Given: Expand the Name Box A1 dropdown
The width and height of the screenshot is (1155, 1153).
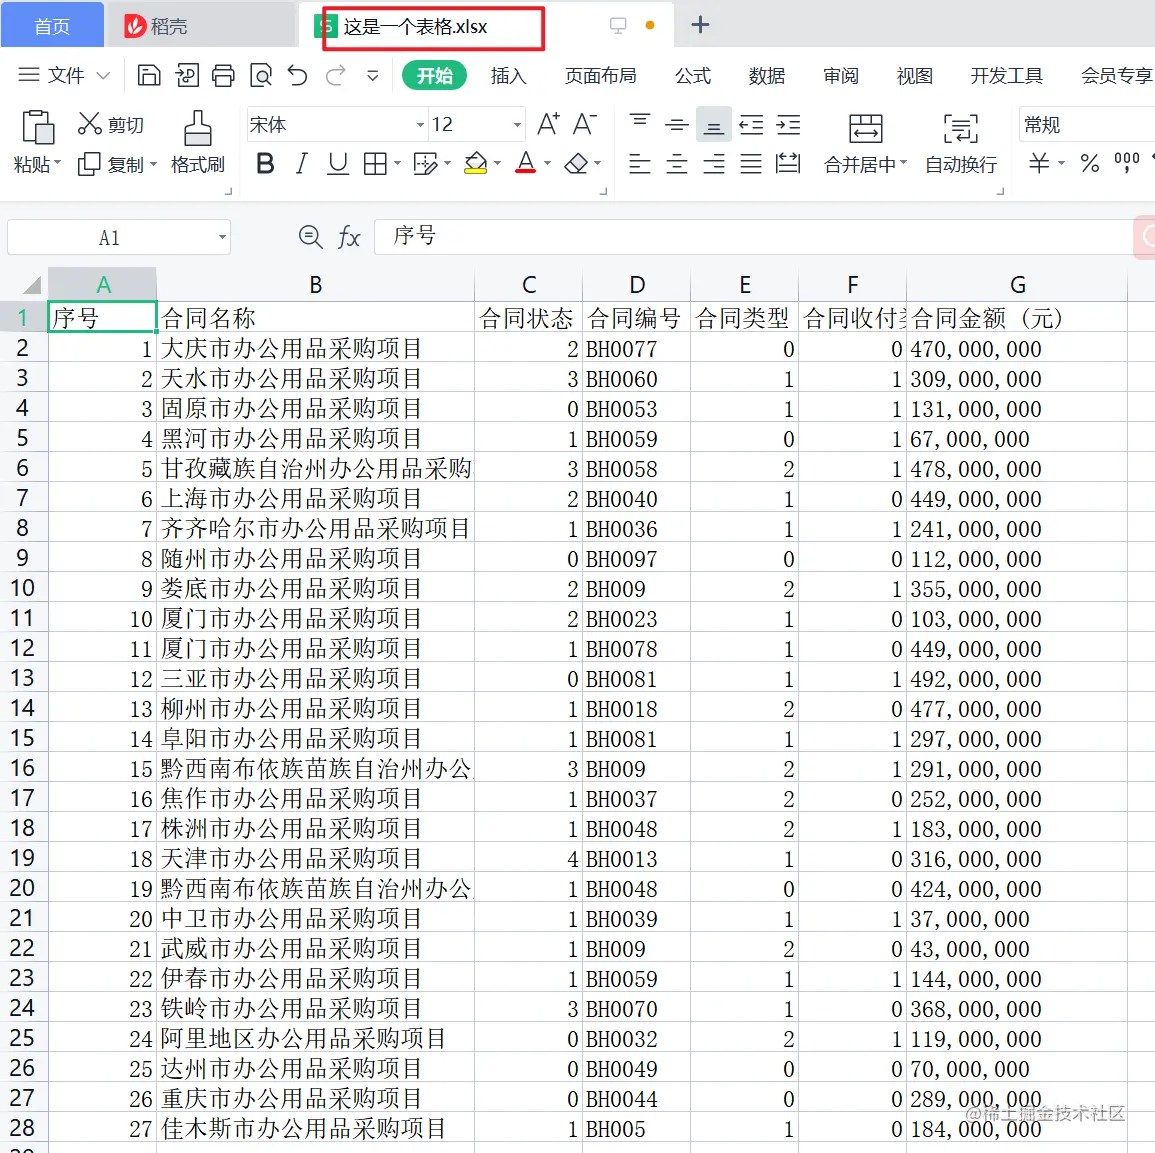Looking at the screenshot, I should click(x=222, y=237).
